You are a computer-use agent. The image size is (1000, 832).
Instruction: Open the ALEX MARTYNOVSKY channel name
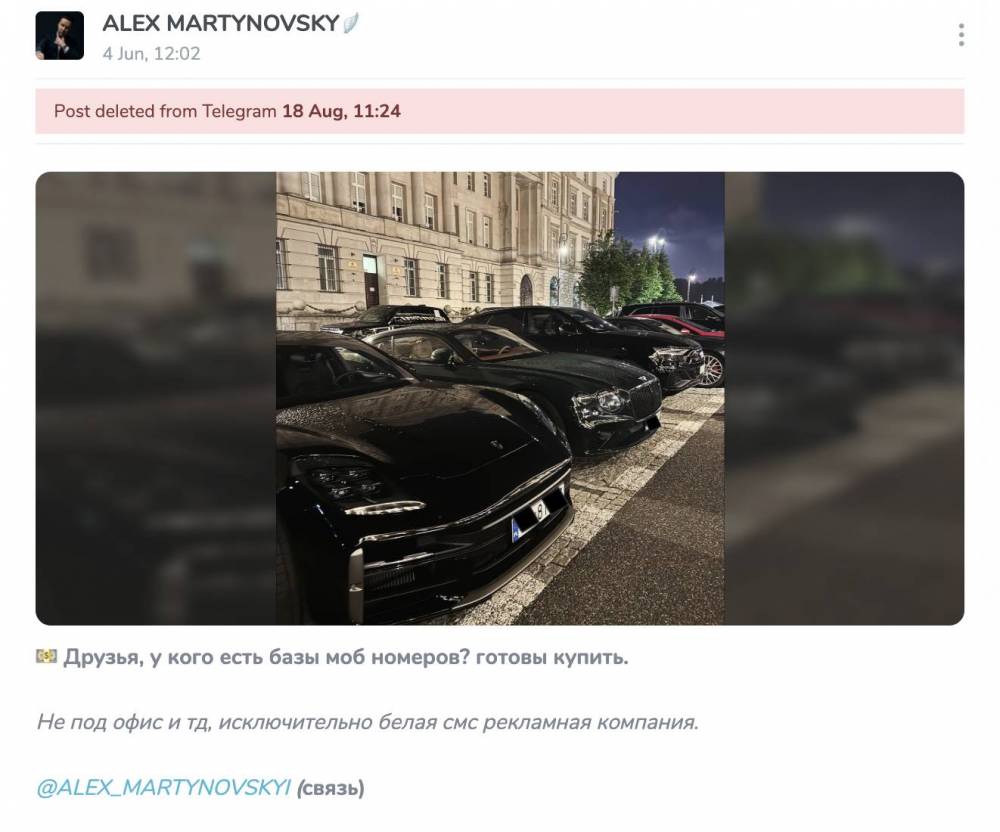pos(221,24)
